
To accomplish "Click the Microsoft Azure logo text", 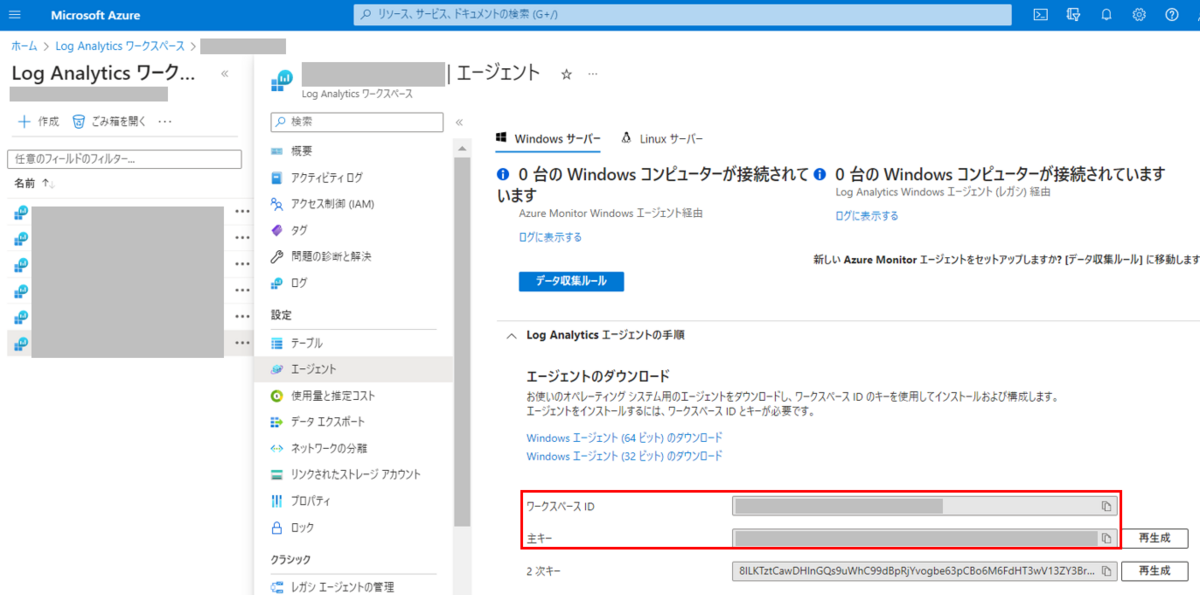I will point(96,15).
